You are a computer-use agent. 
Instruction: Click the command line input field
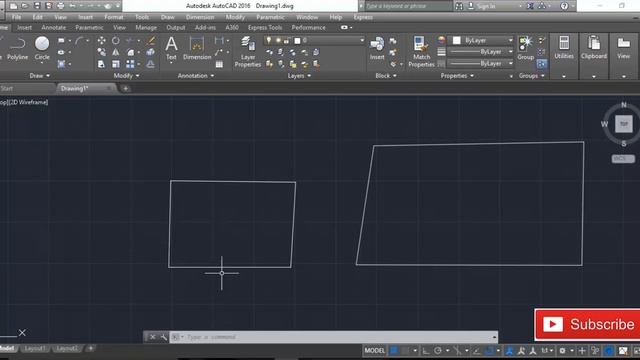pyautogui.click(x=333, y=337)
